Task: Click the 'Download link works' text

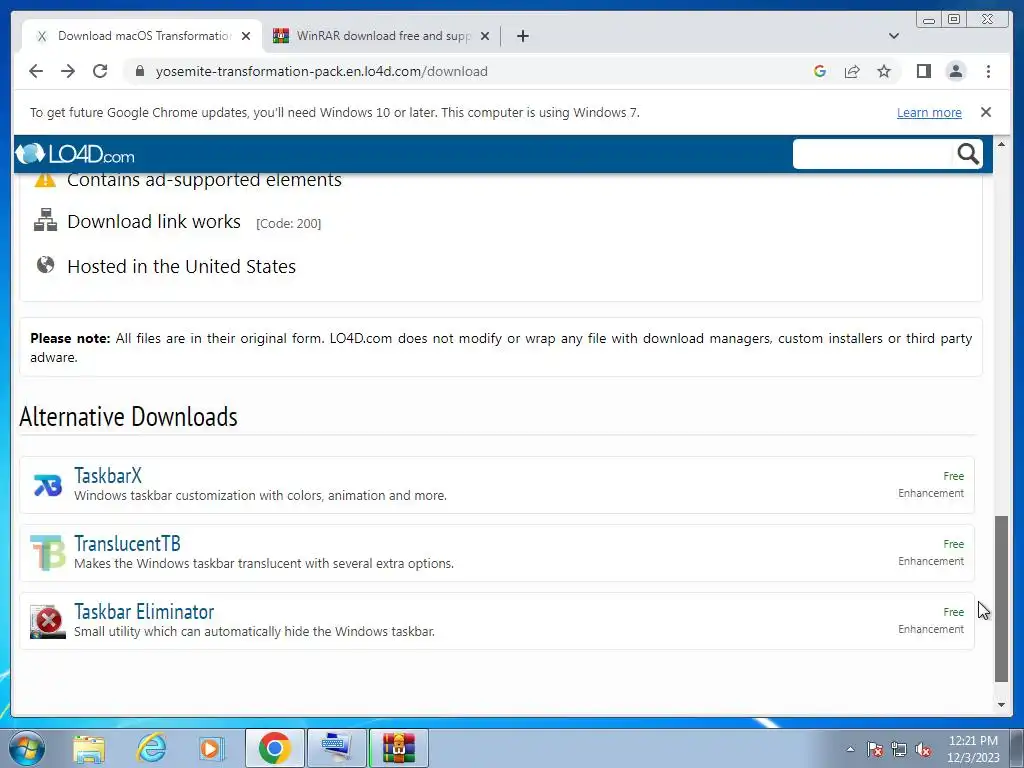Action: coord(154,221)
